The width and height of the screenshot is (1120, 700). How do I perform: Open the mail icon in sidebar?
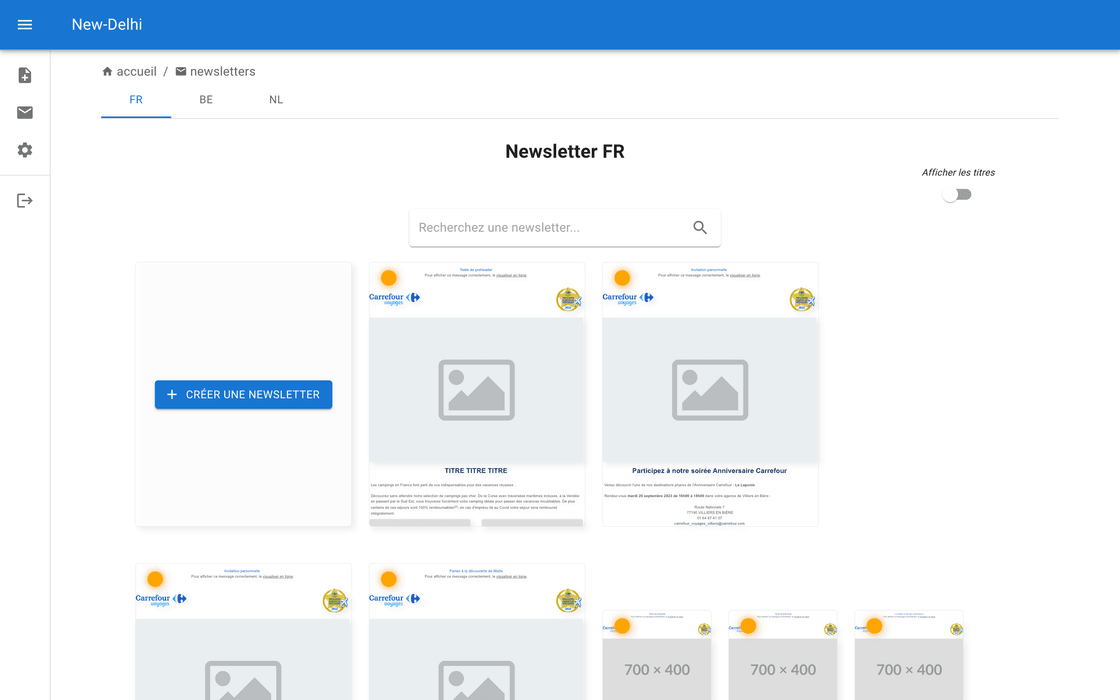tap(25, 112)
